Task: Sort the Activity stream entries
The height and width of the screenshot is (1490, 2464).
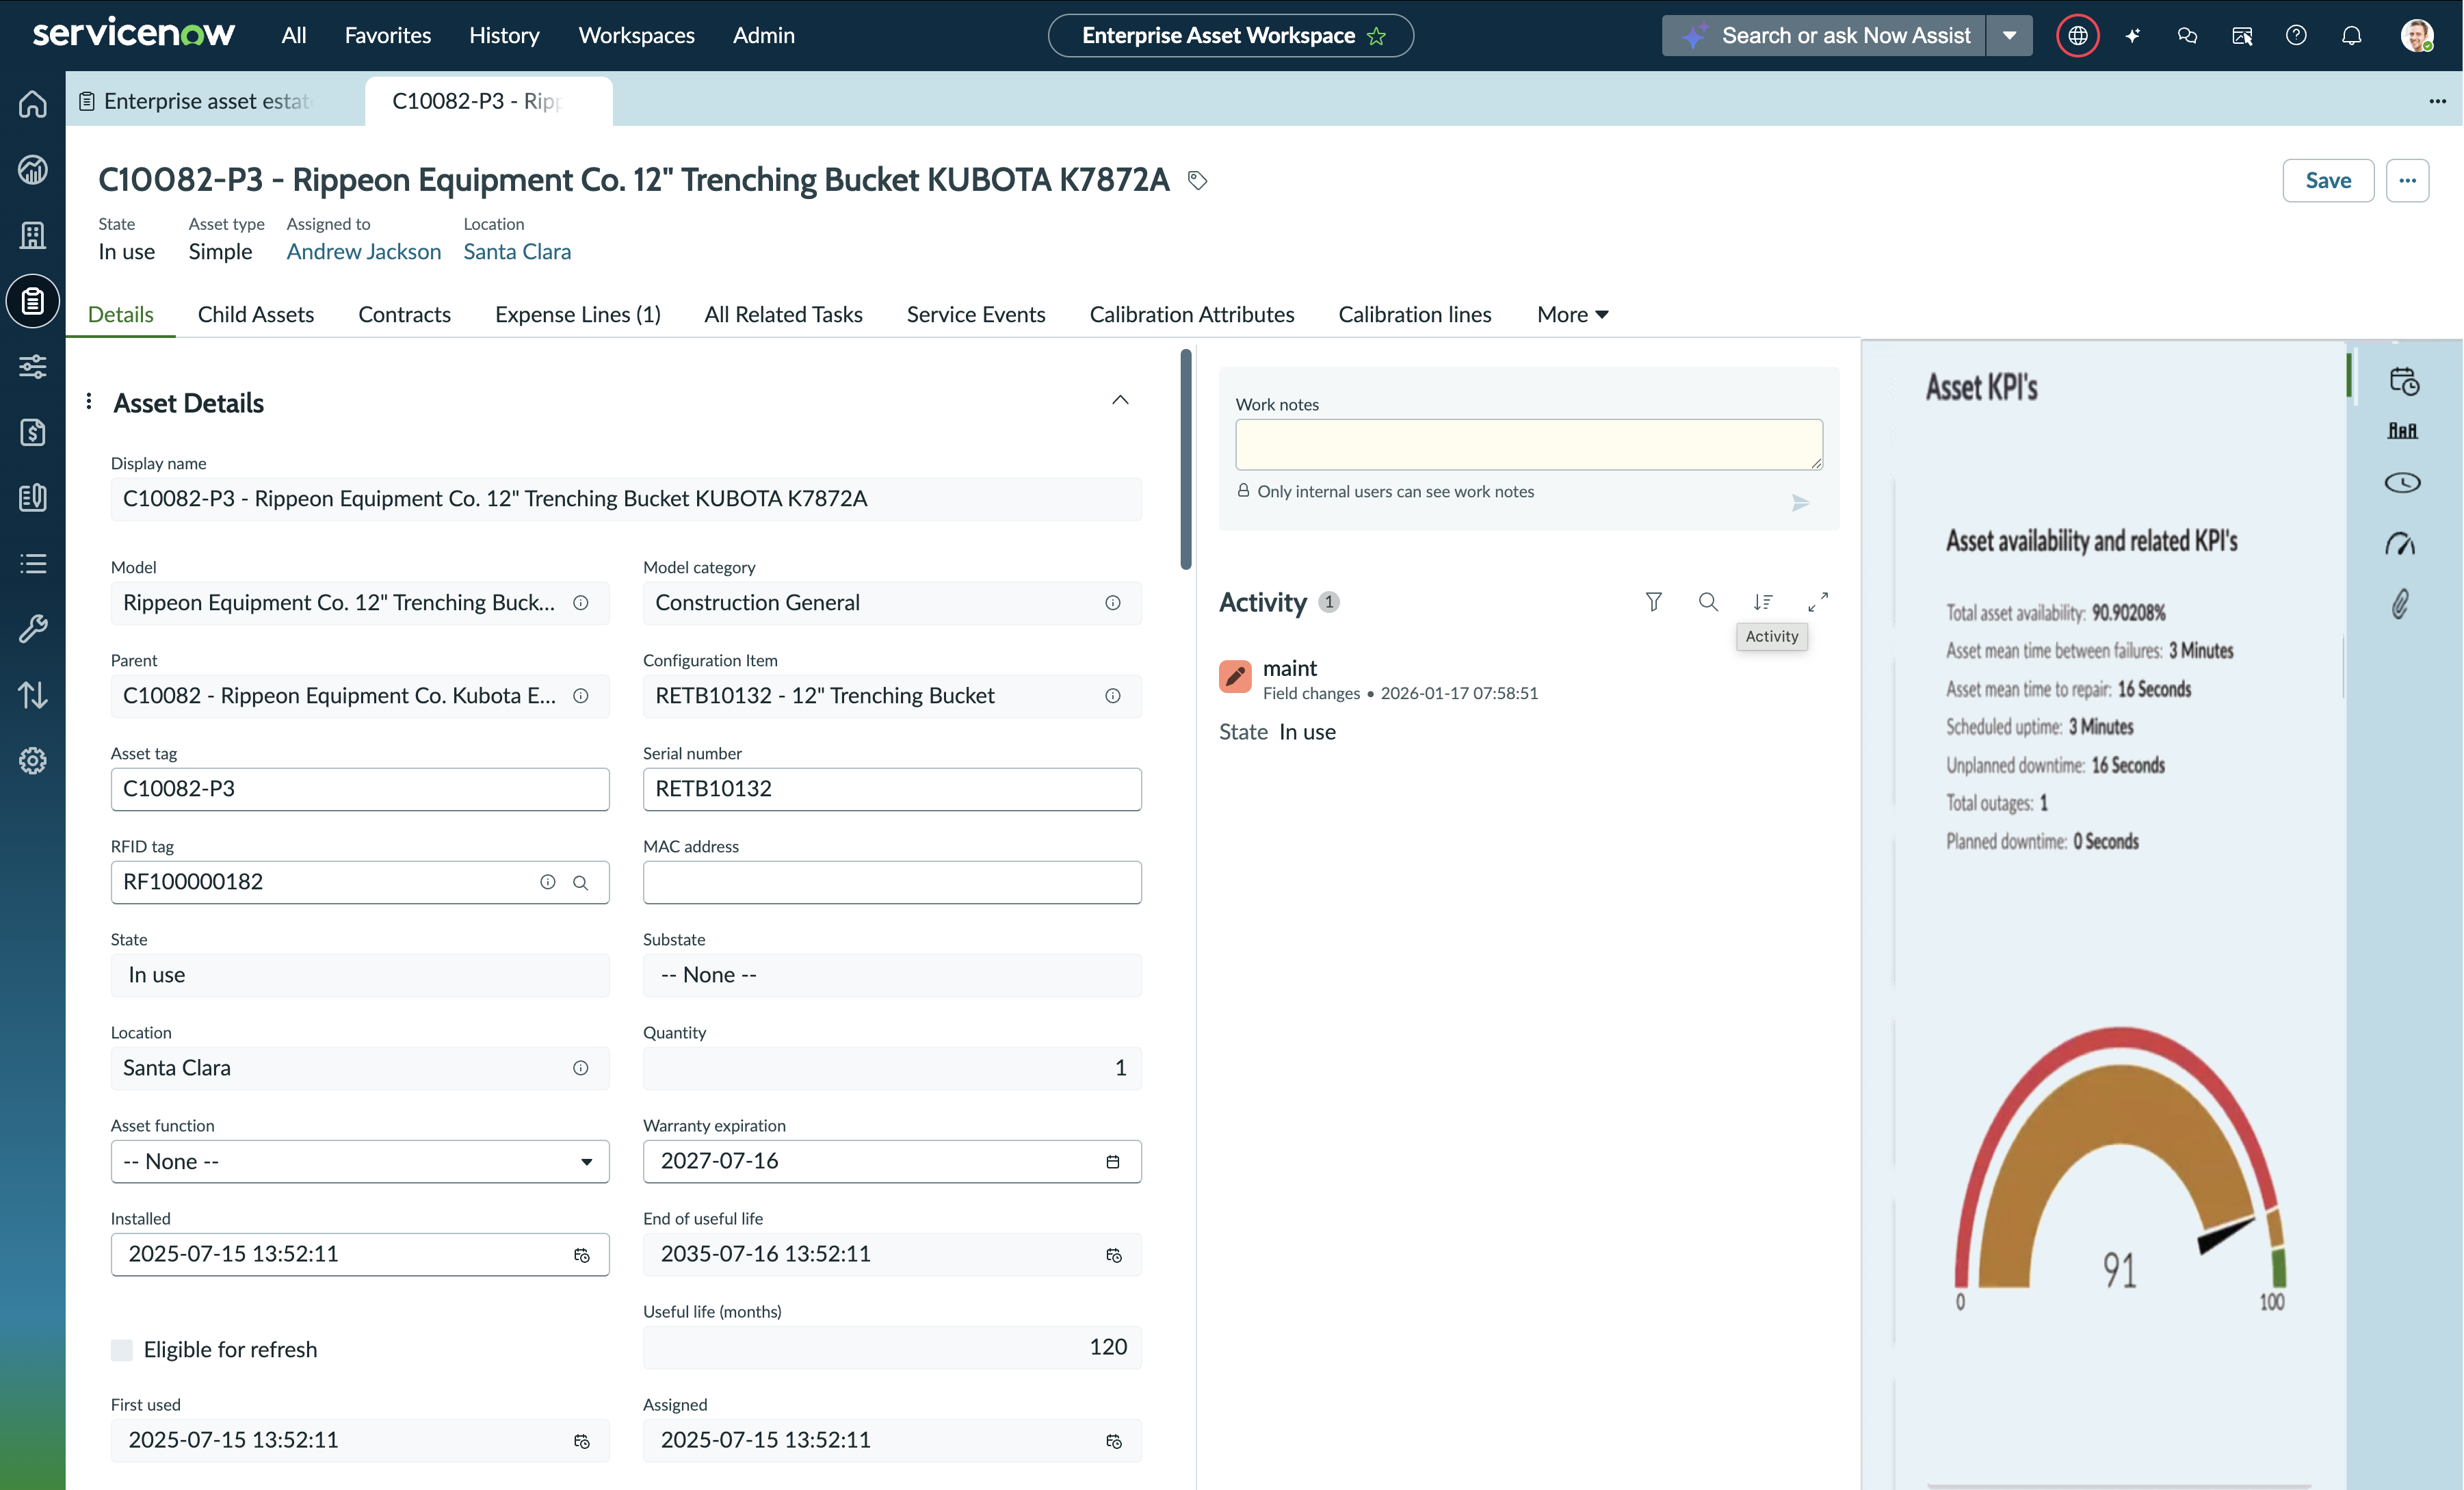Action: (1763, 602)
